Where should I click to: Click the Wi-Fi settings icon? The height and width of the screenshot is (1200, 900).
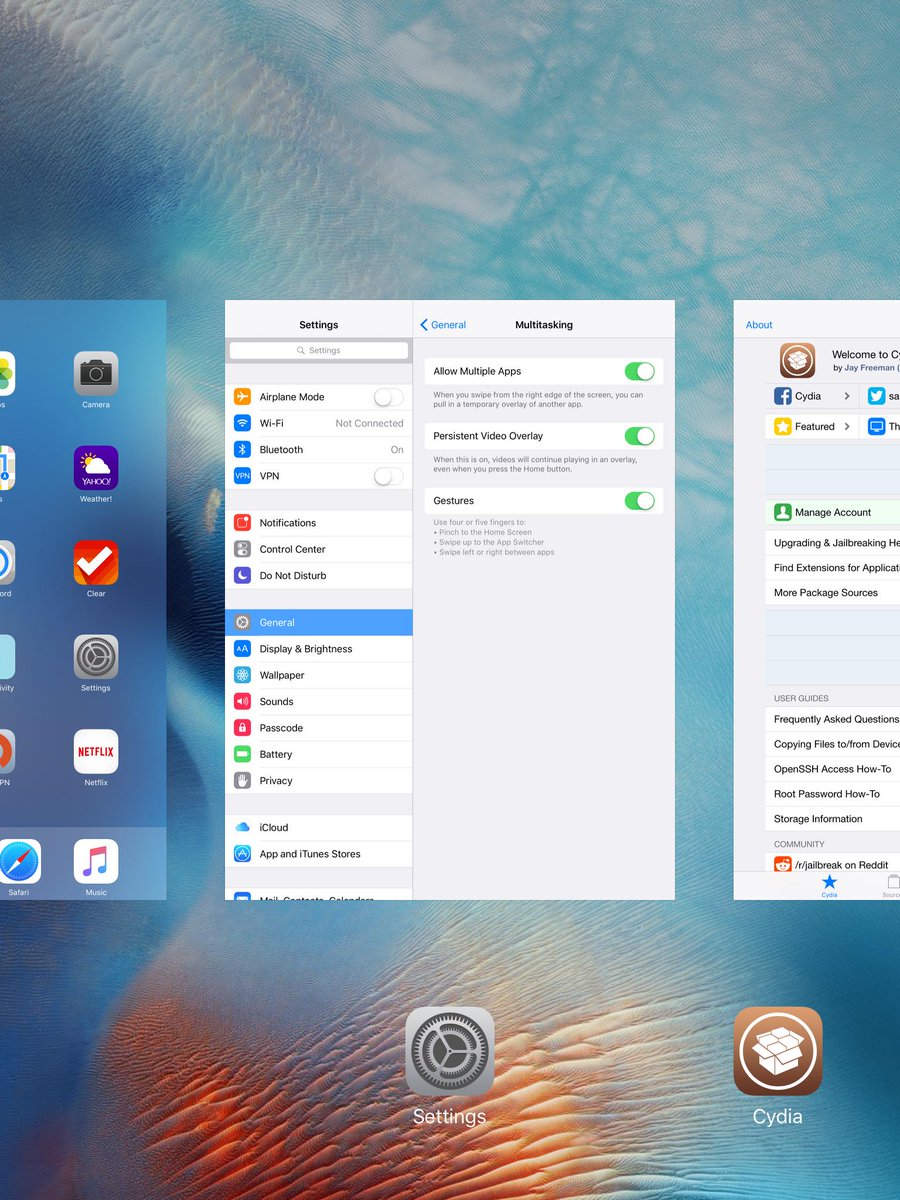coord(242,423)
